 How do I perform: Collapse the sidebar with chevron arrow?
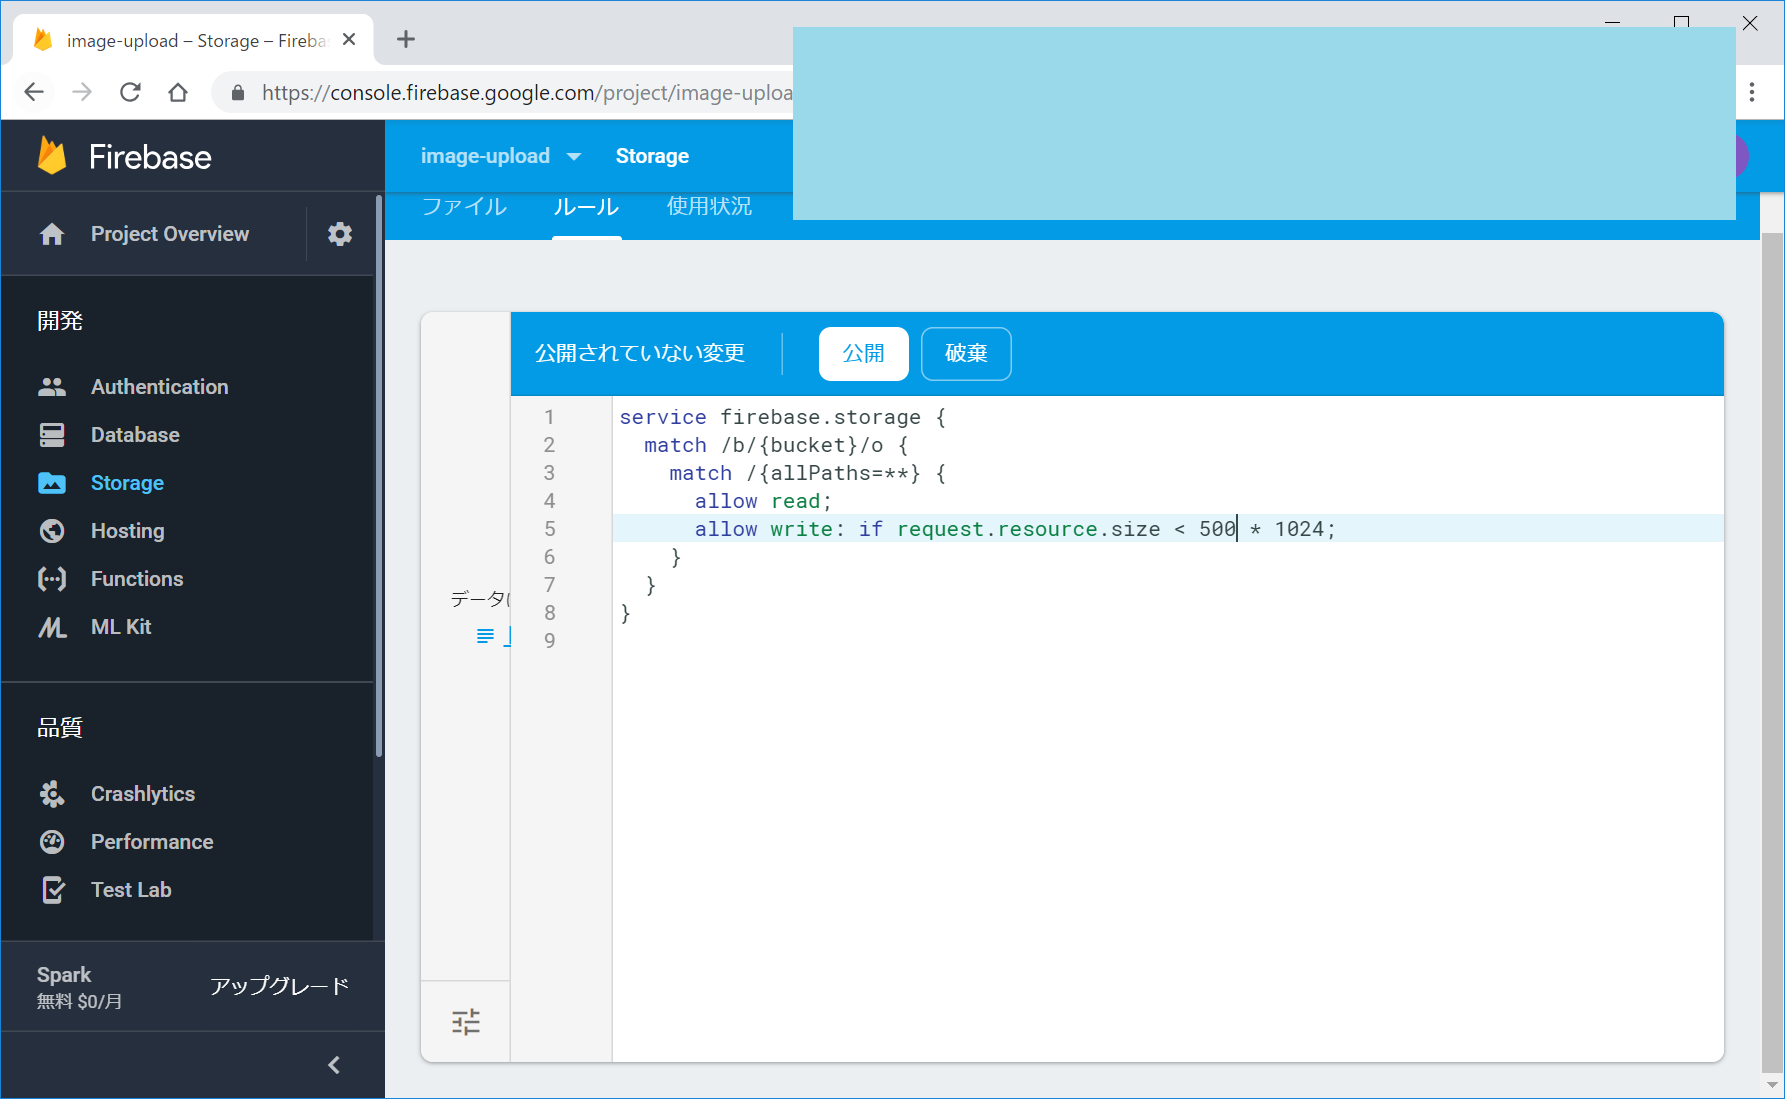point(334,1065)
